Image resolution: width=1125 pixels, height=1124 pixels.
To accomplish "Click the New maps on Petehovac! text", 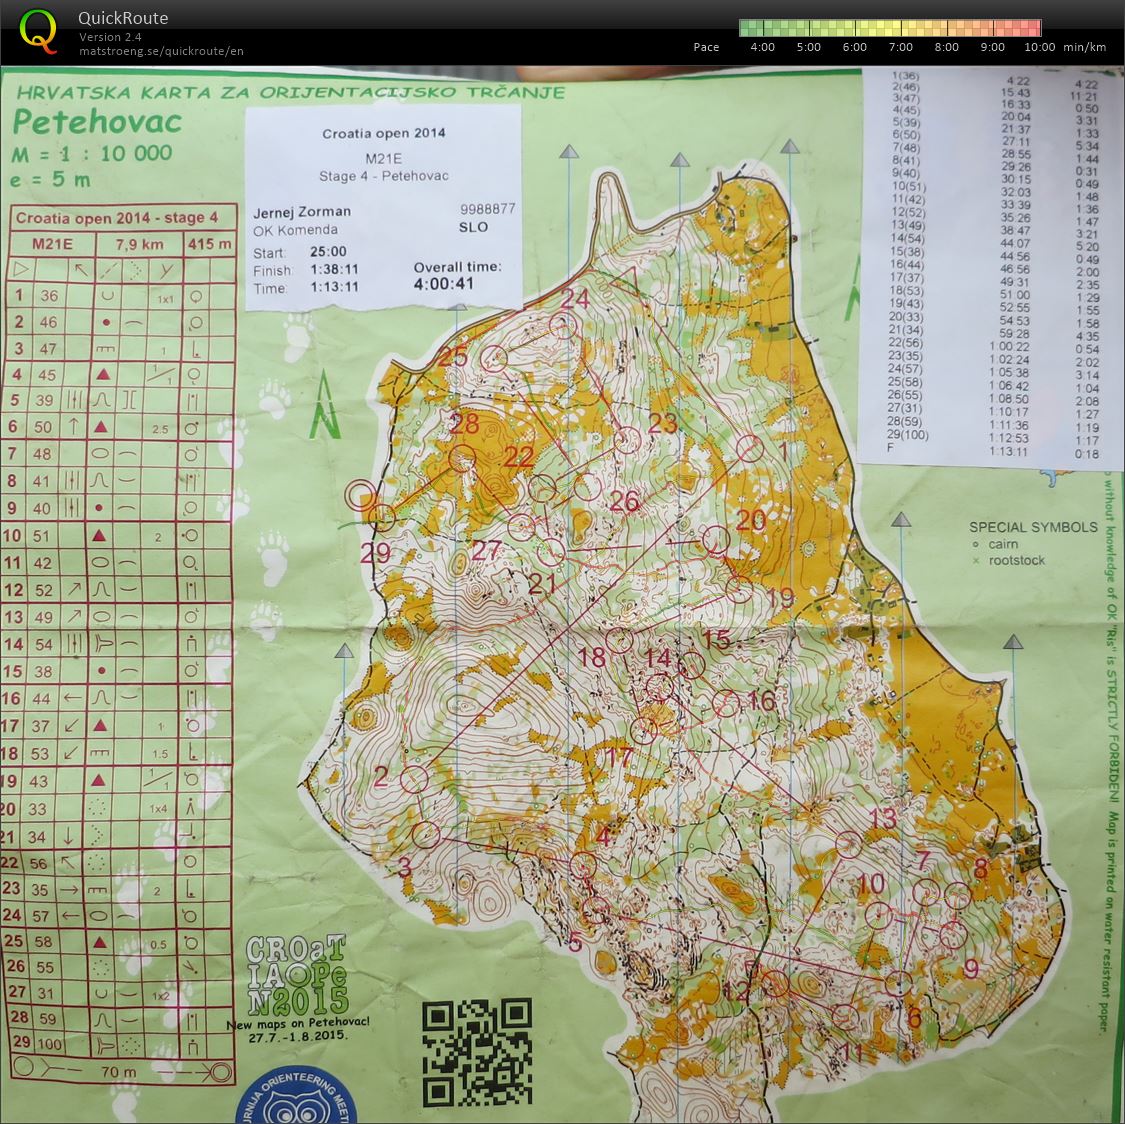I will [298, 1024].
